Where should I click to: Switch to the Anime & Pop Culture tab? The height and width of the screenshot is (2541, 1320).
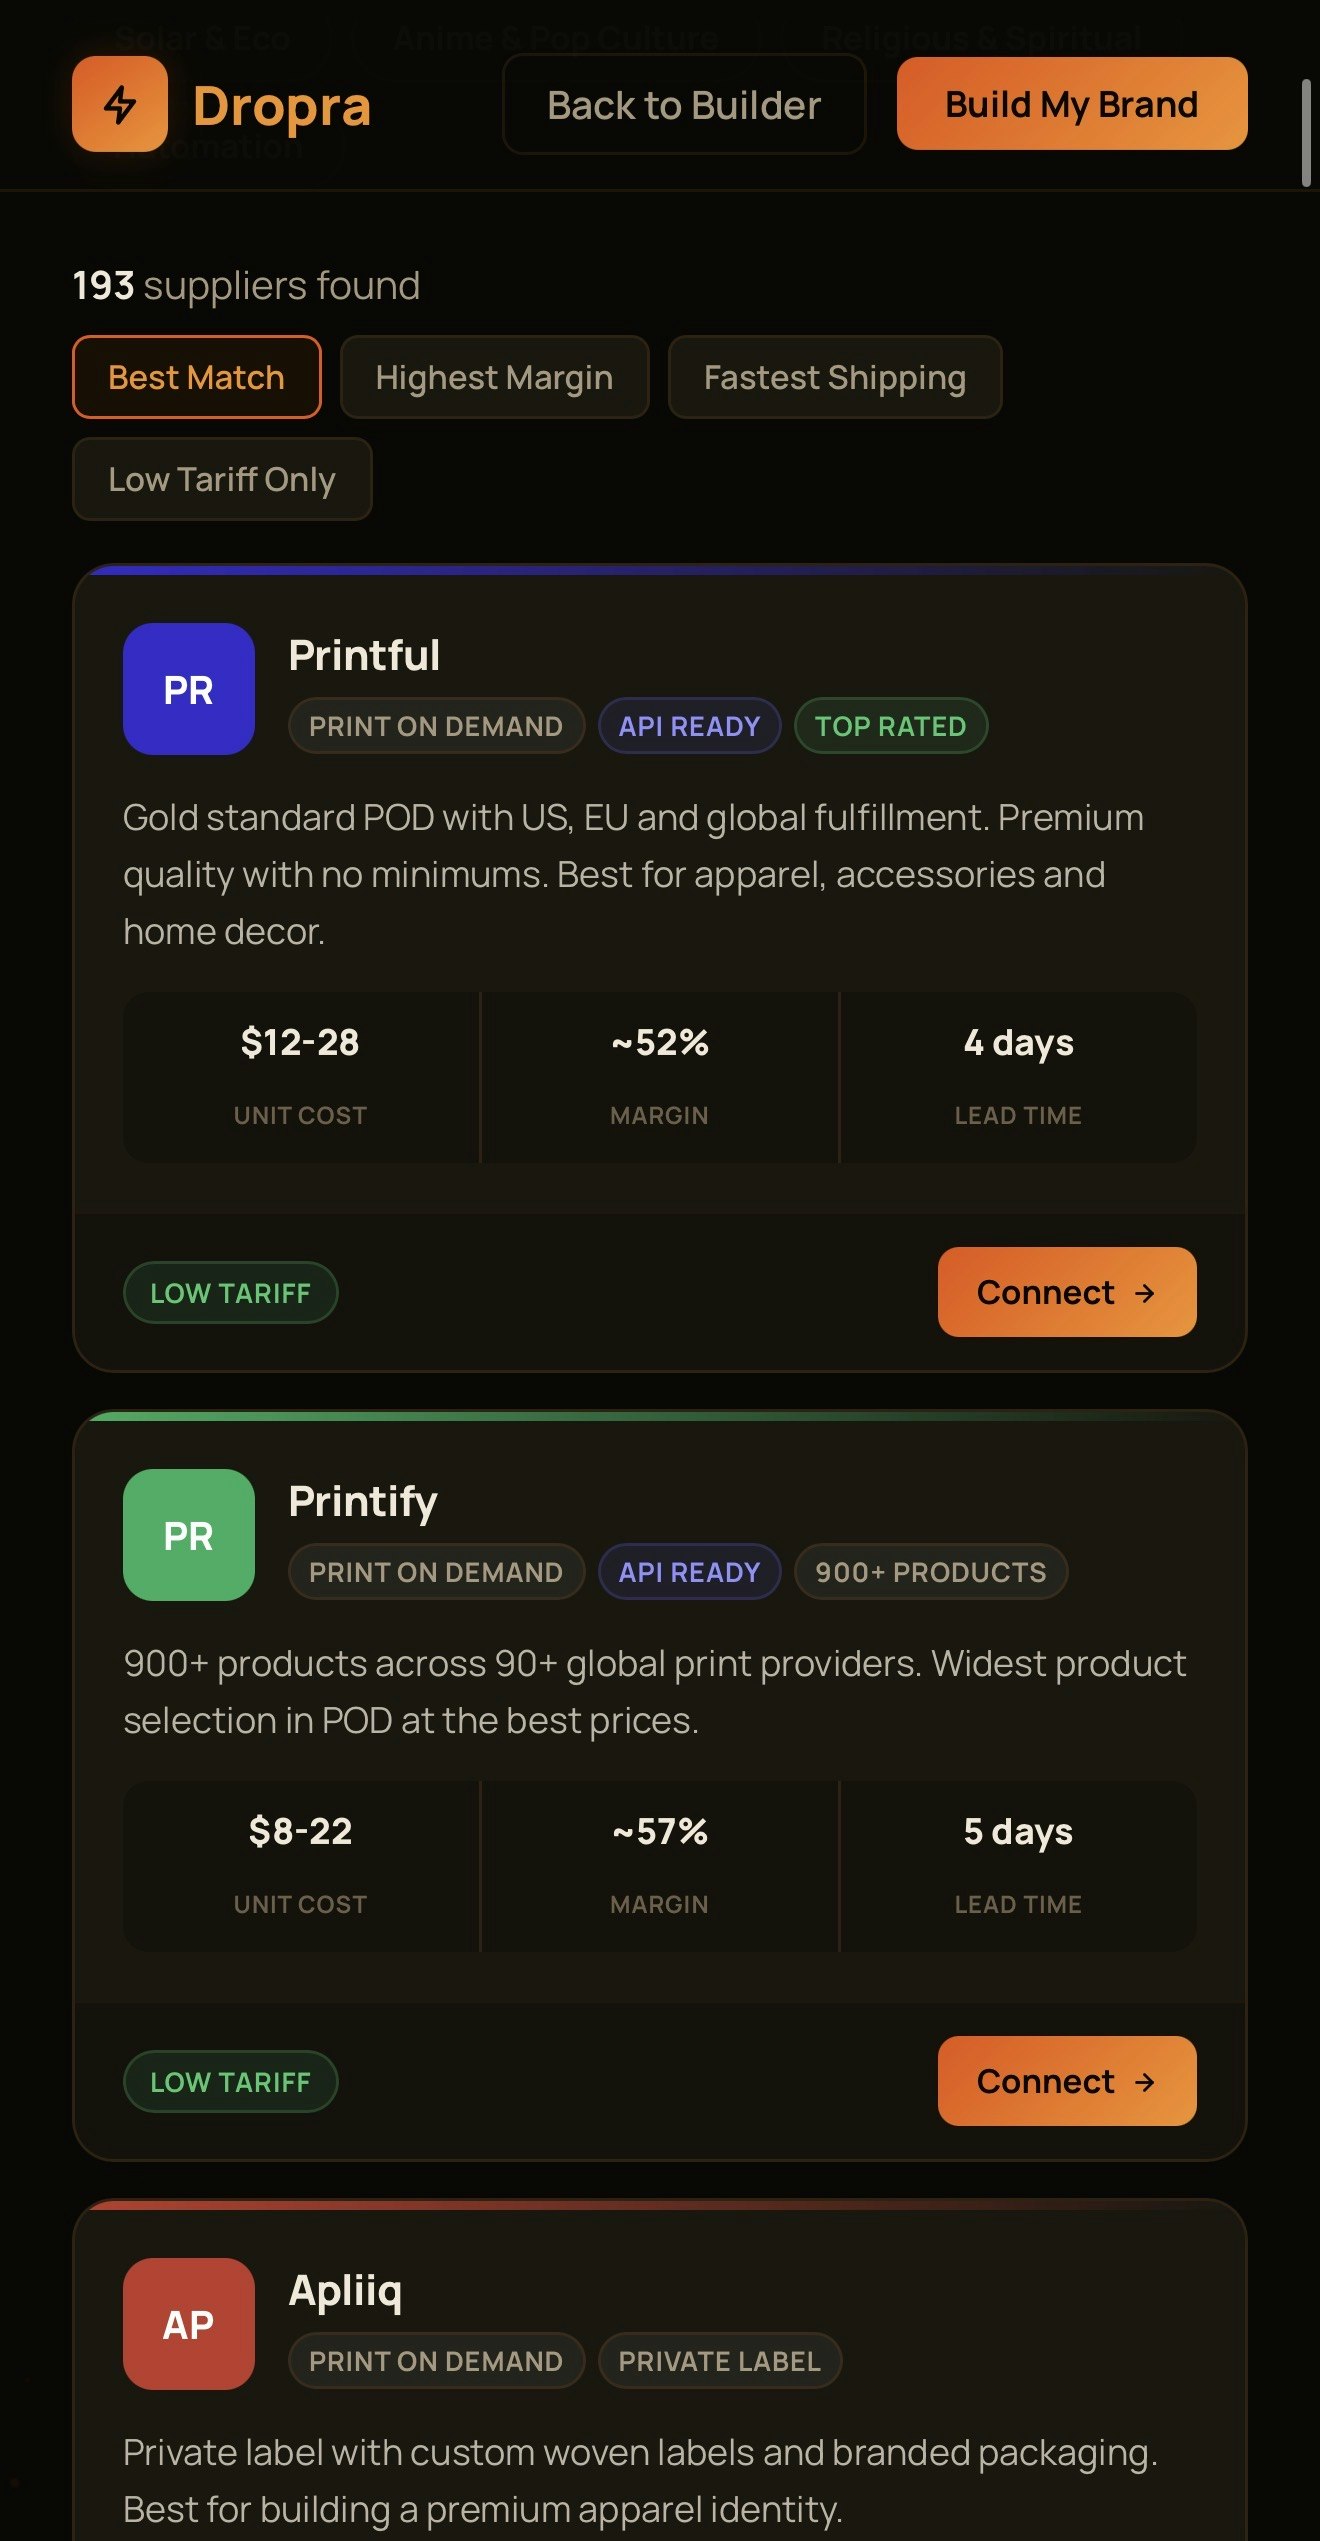(x=554, y=37)
